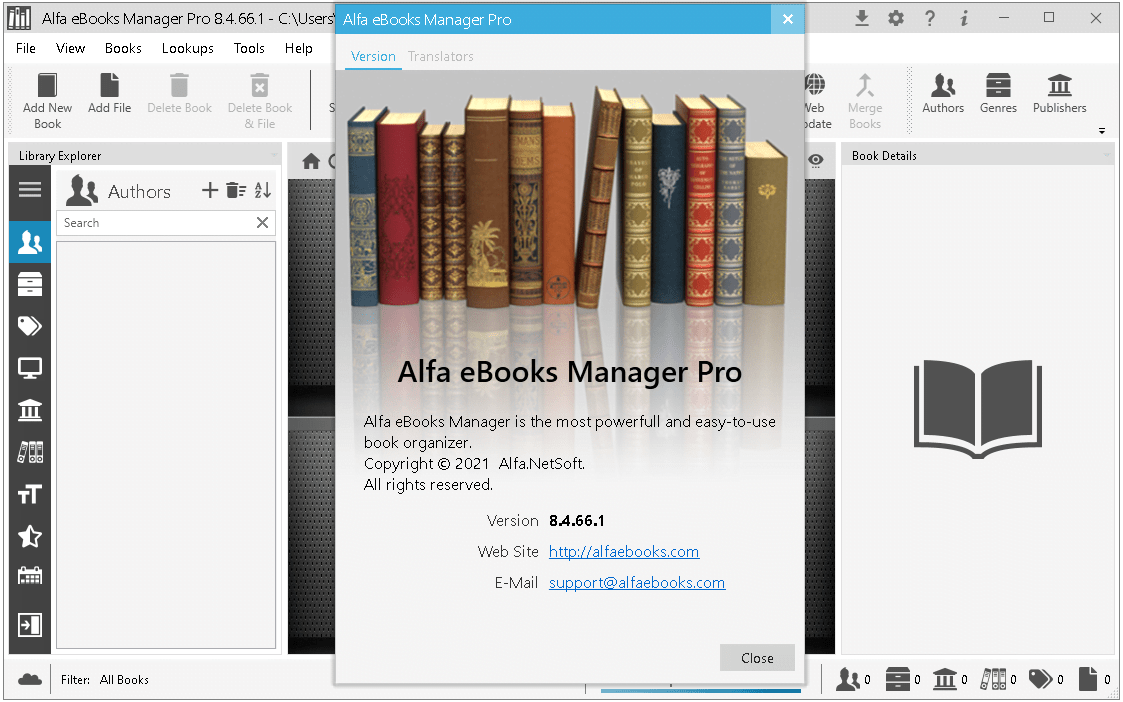This screenshot has height=702, width=1123.
Task: Open the Books menu
Action: point(123,48)
